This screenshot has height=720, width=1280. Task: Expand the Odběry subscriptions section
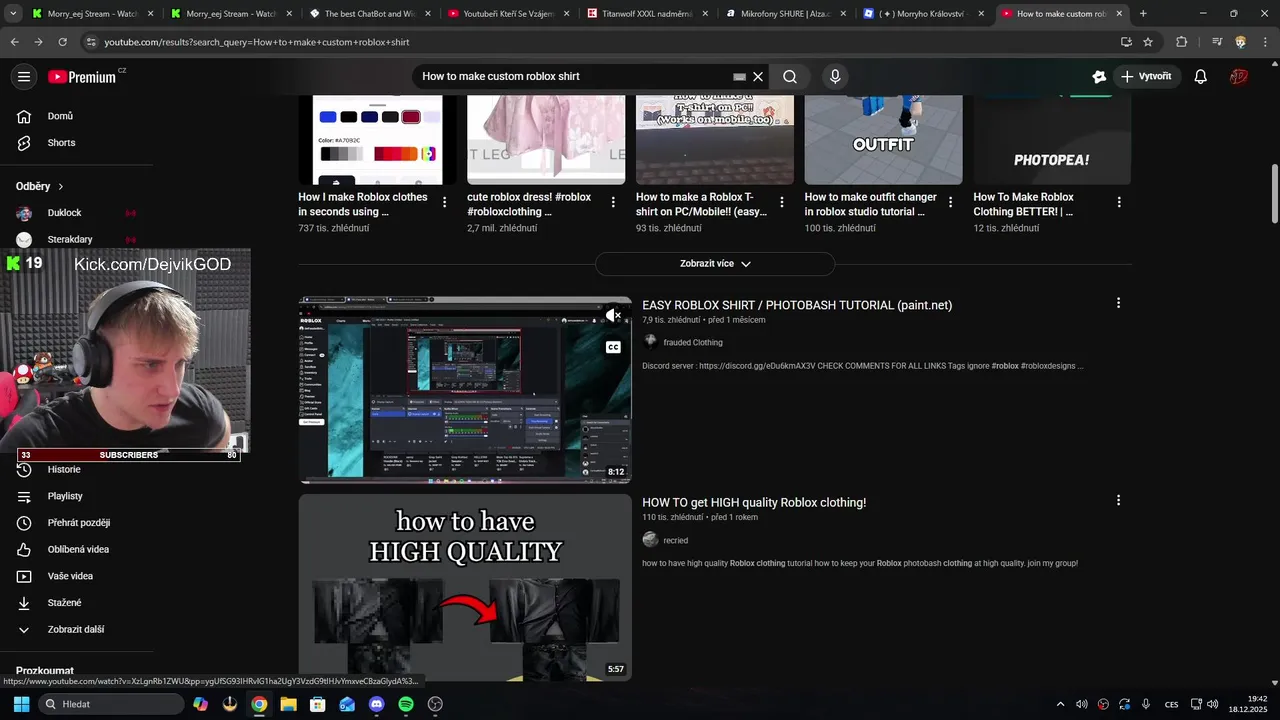(x=40, y=187)
